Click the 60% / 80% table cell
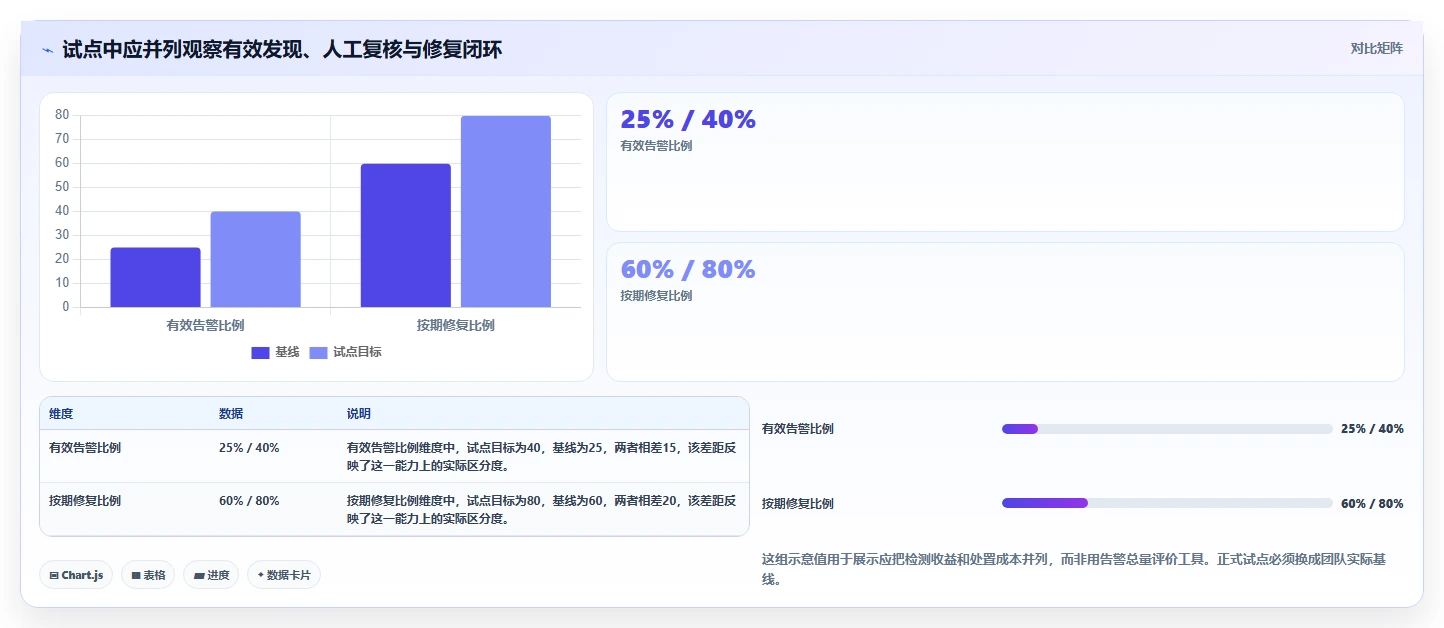This screenshot has height=628, width=1444. tap(249, 501)
